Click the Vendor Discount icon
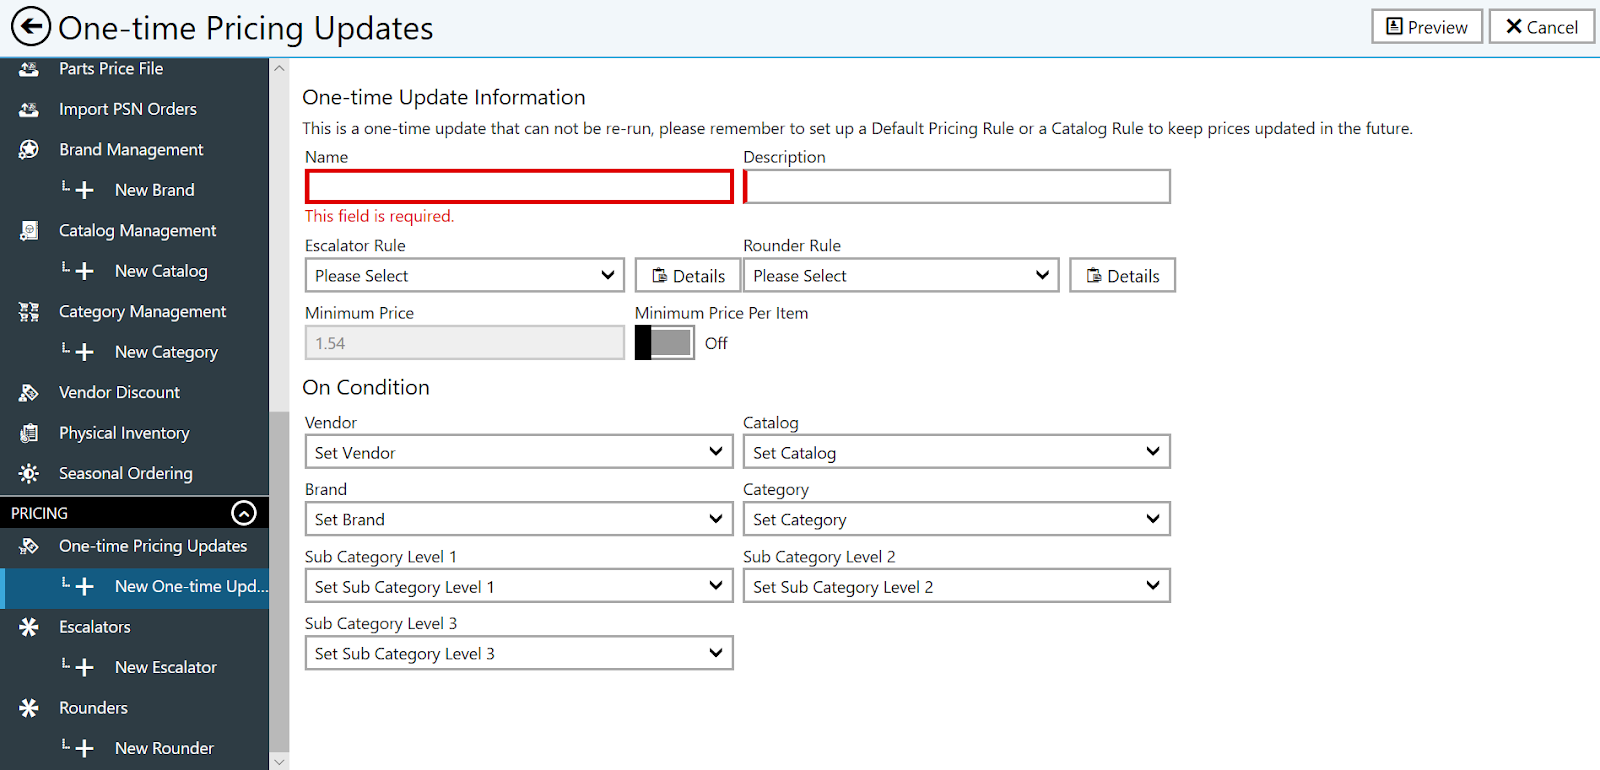The height and width of the screenshot is (770, 1600). [x=29, y=393]
